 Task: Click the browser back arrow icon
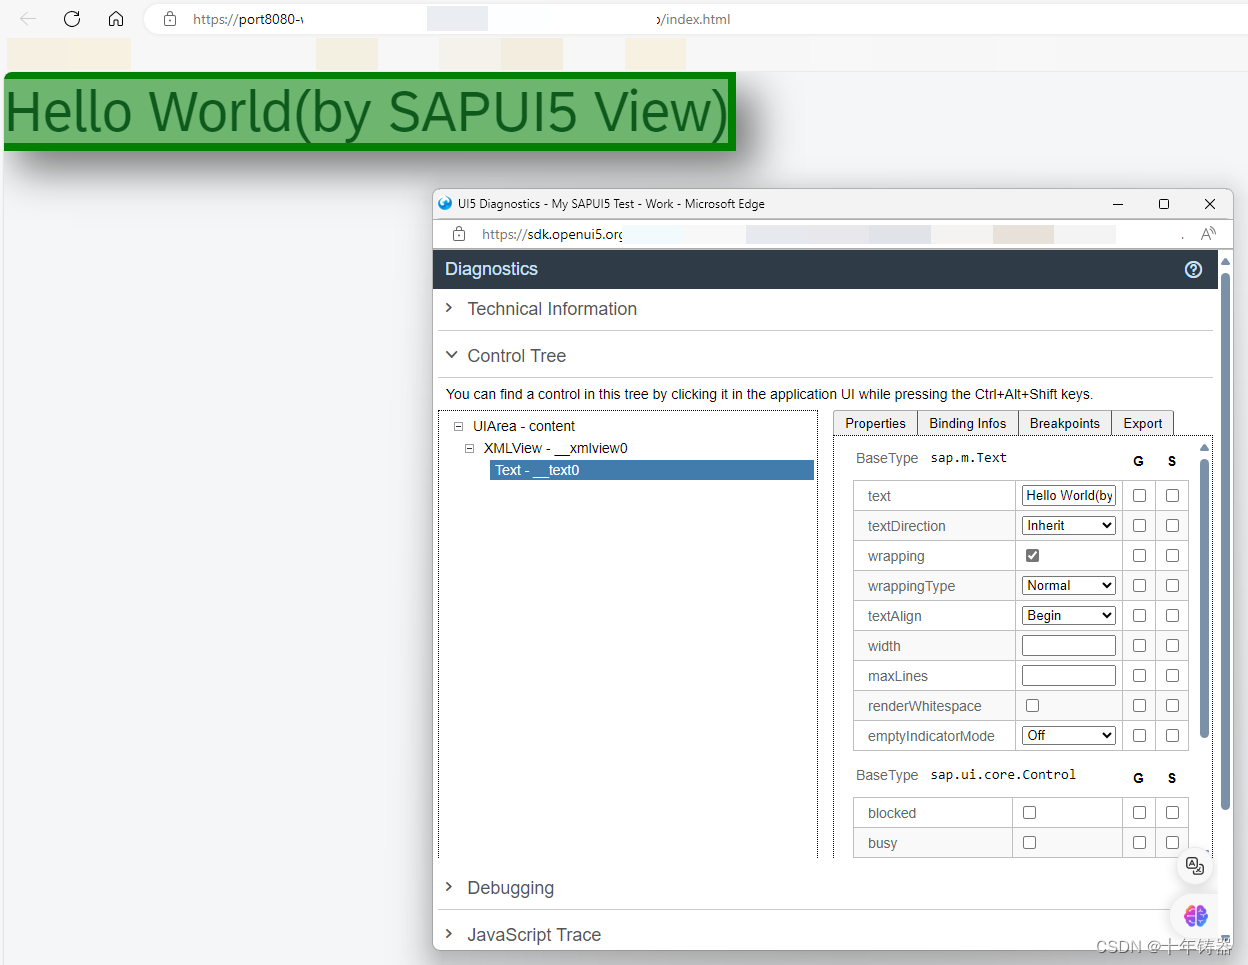click(28, 18)
